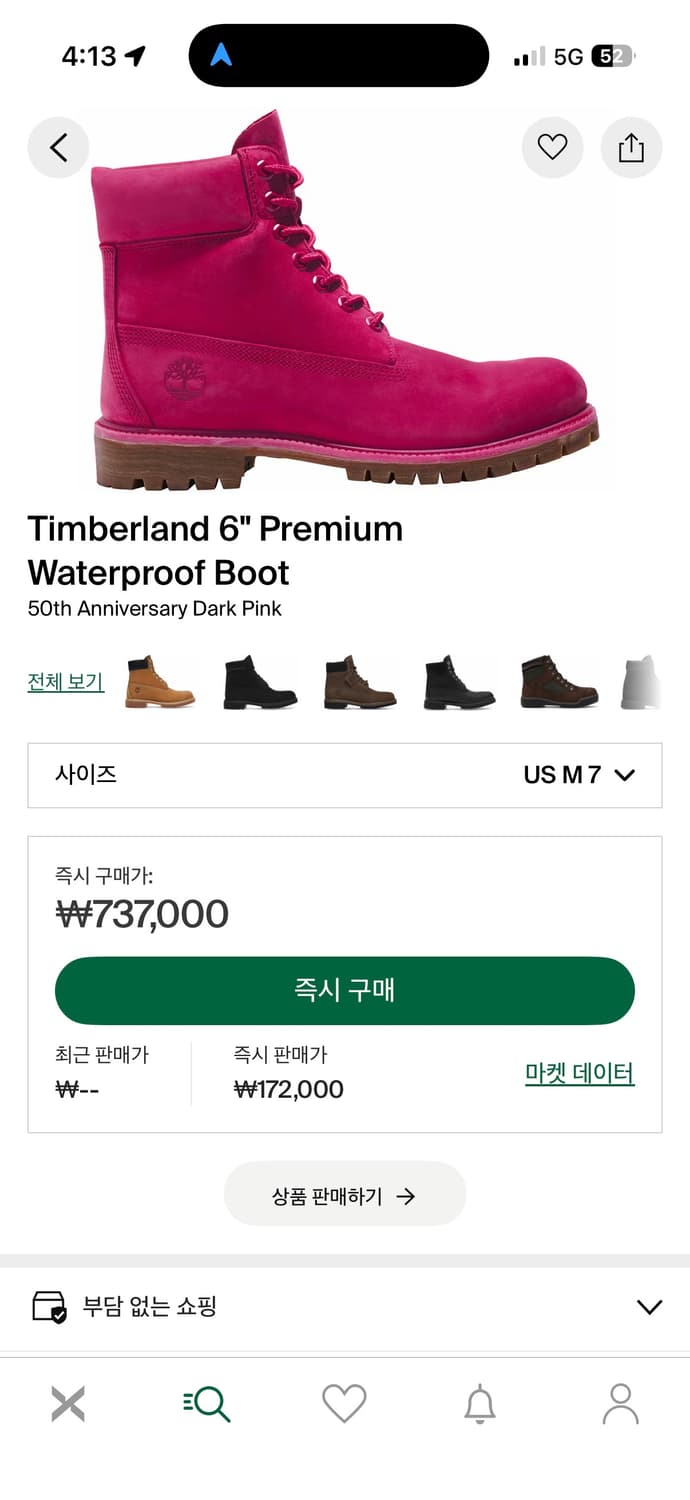
Task: Open the share sheet icon
Action: coord(631,148)
